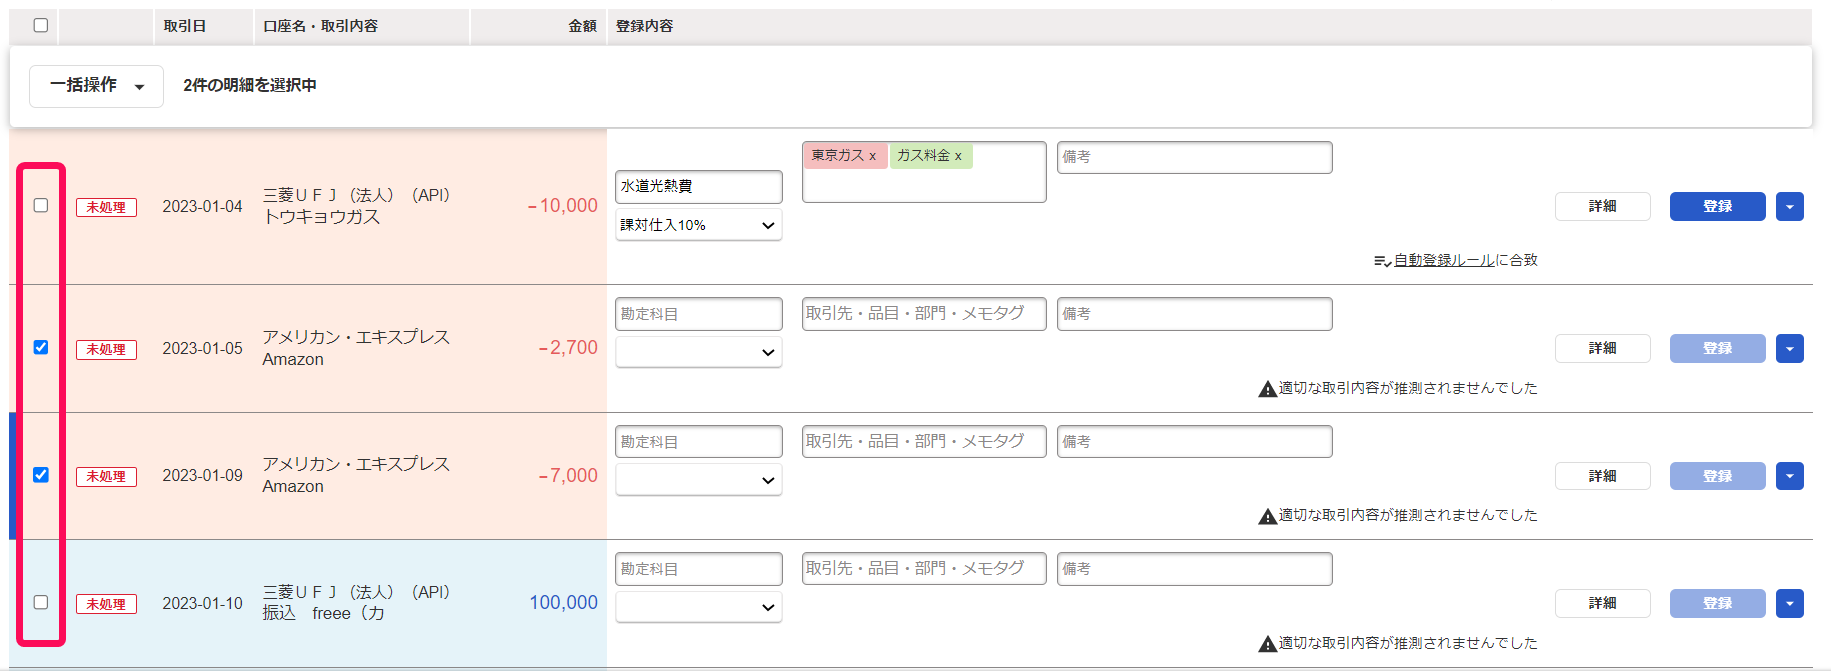Open tax category dropdown for 2023-01-05 row

pos(698,352)
